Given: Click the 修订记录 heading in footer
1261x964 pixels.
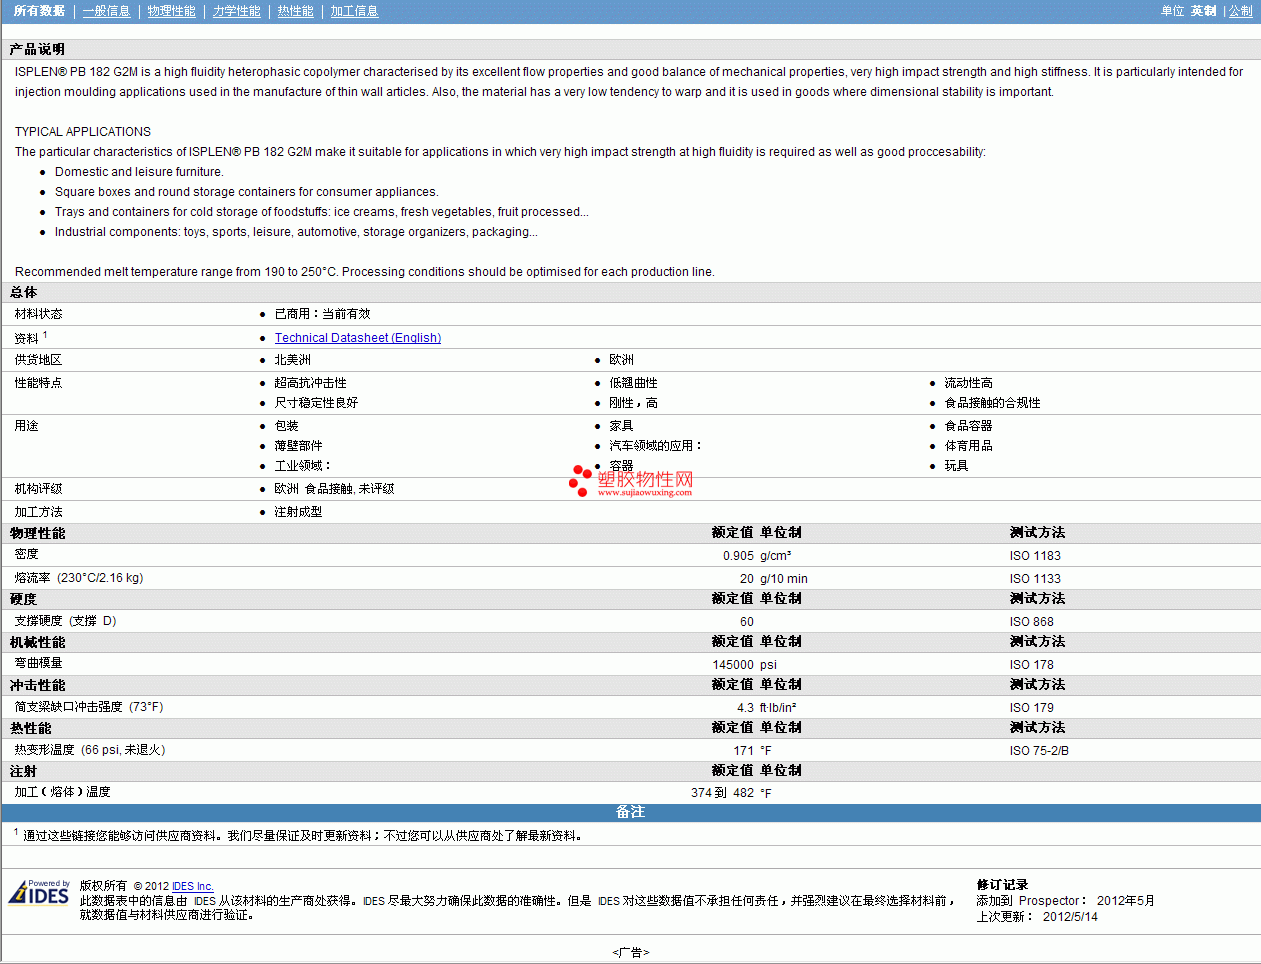Looking at the screenshot, I should (x=1002, y=885).
